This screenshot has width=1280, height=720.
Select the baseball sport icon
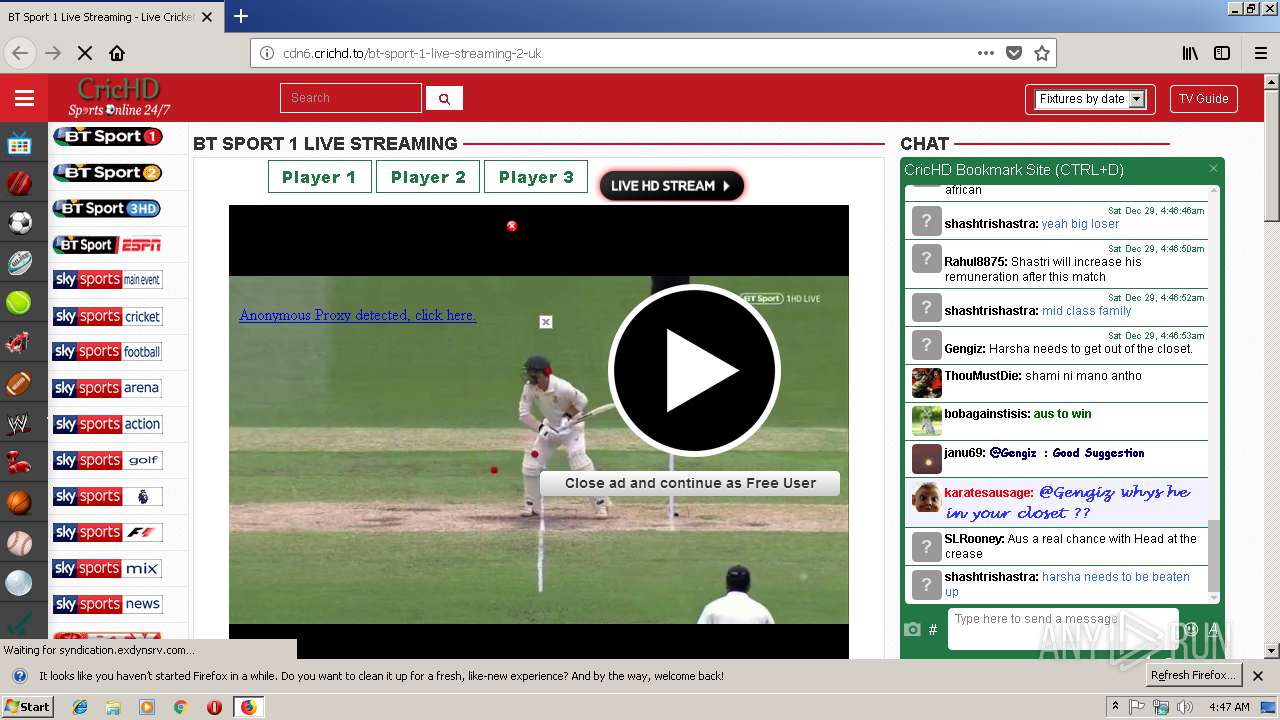point(19,543)
